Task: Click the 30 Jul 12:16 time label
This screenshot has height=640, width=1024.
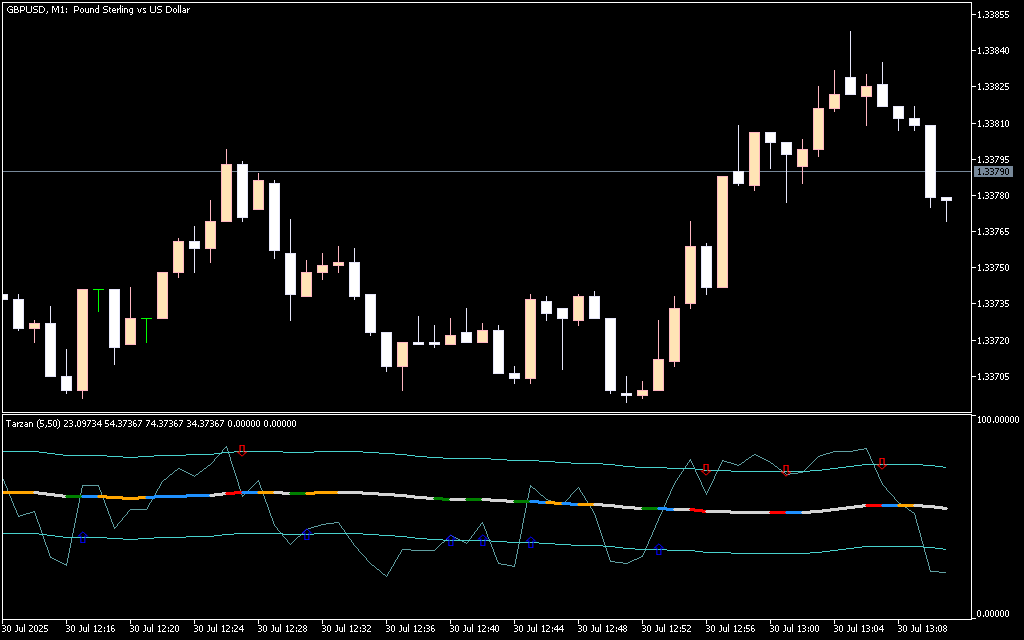Action: (x=90, y=629)
